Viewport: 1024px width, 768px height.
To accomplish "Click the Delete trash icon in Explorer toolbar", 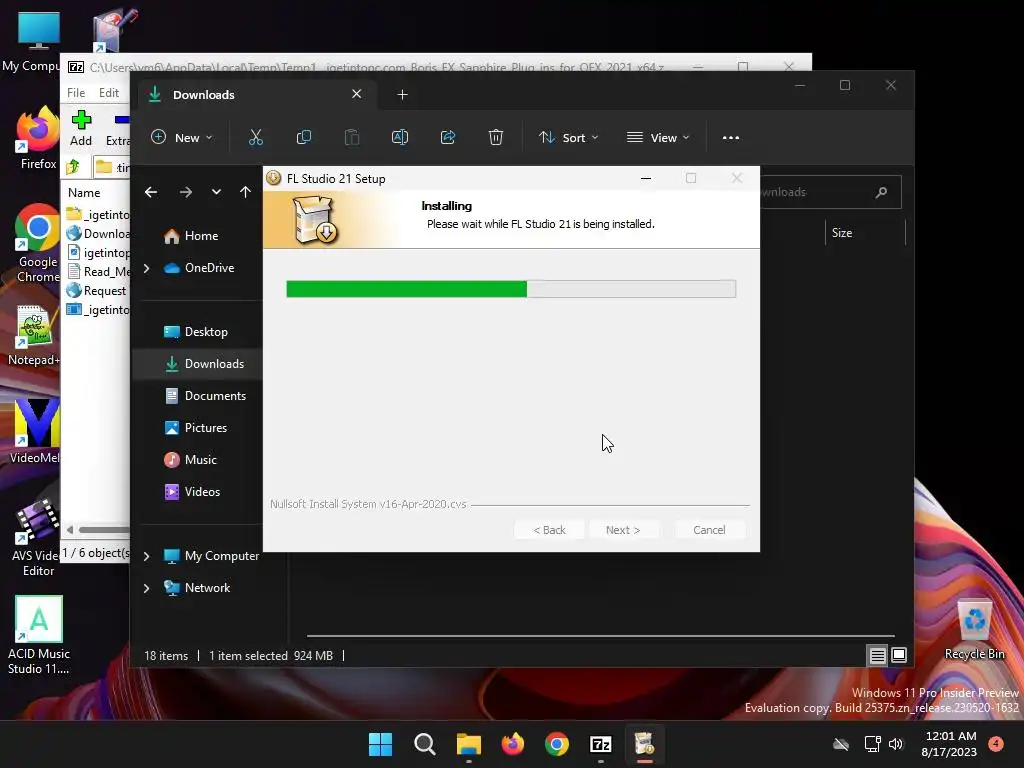I will (496, 137).
